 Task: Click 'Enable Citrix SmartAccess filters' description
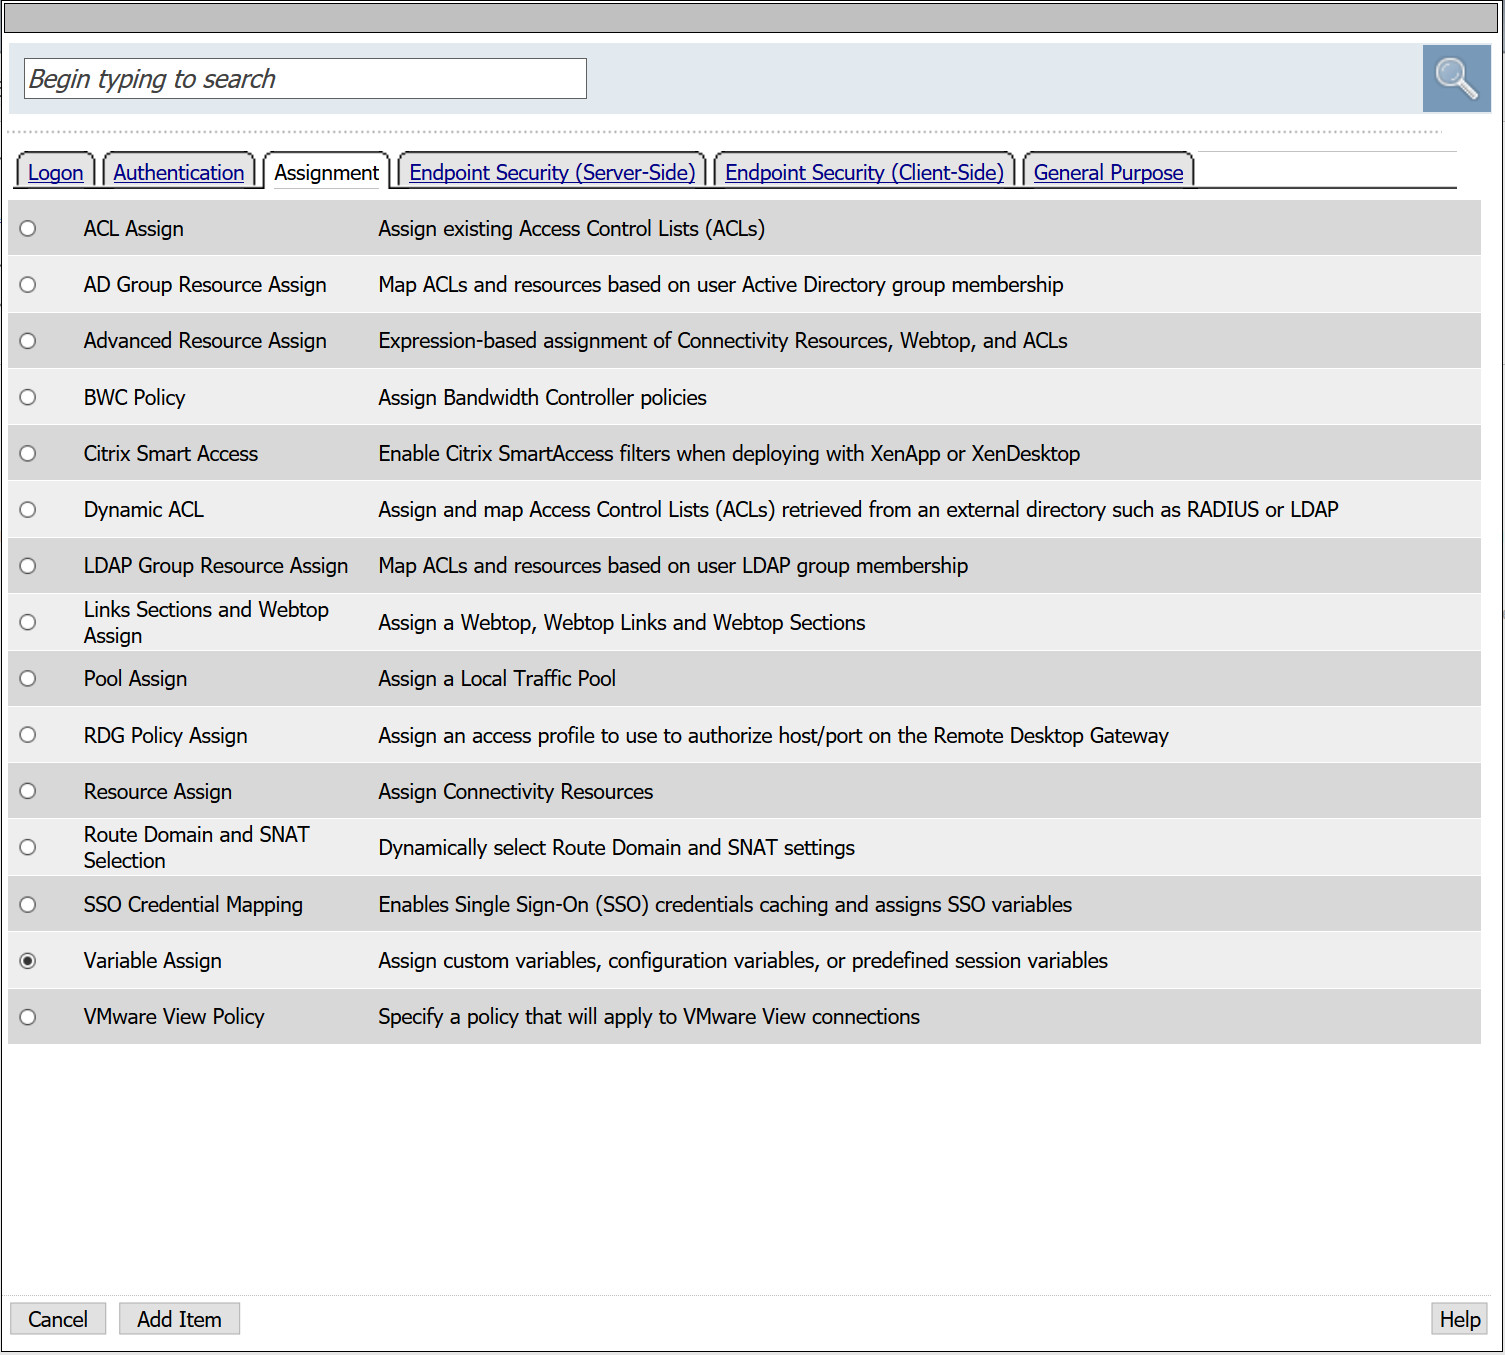pos(729,454)
